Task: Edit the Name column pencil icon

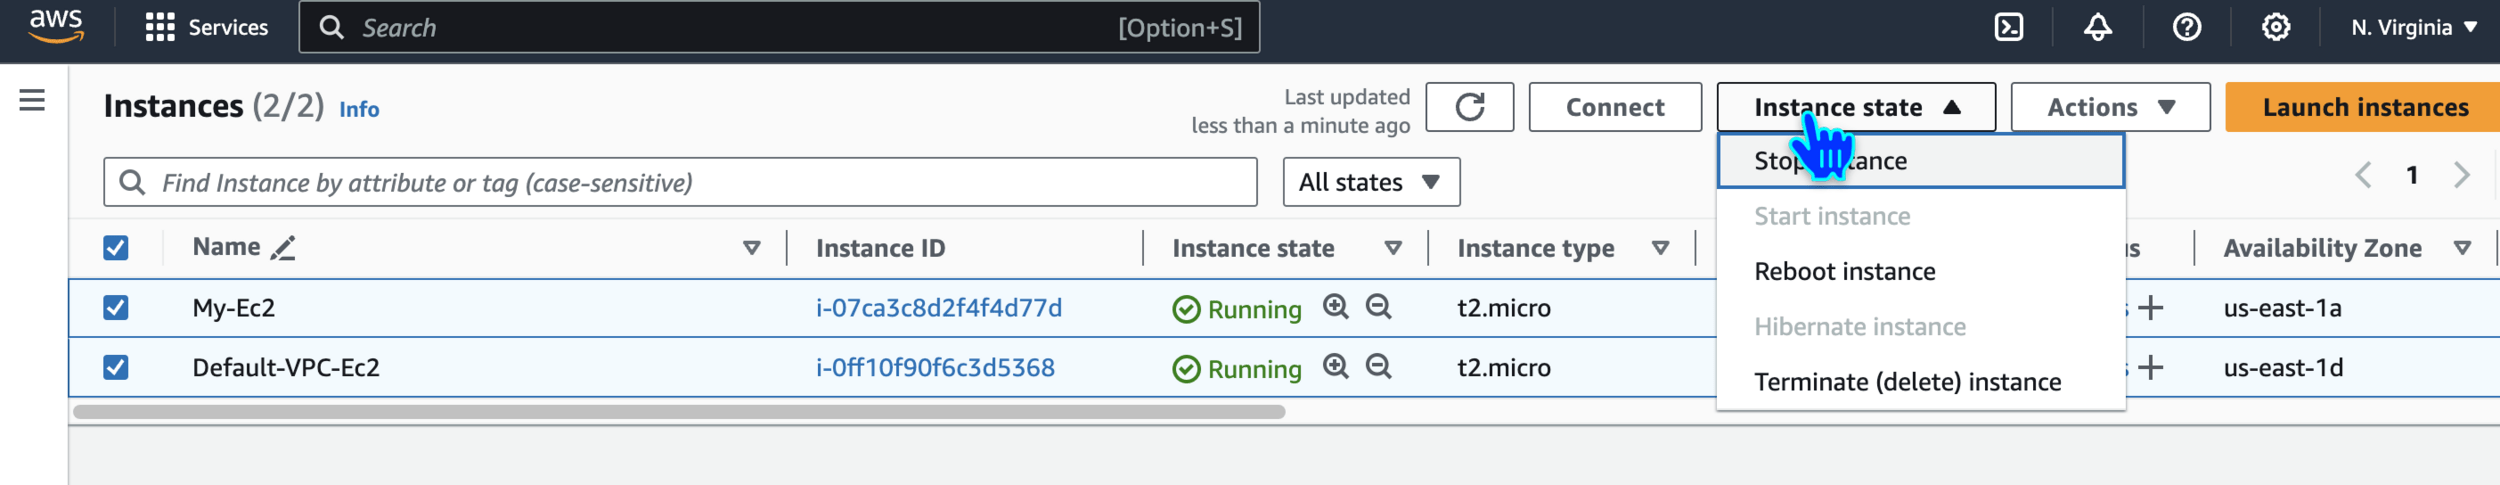Action: [283, 248]
